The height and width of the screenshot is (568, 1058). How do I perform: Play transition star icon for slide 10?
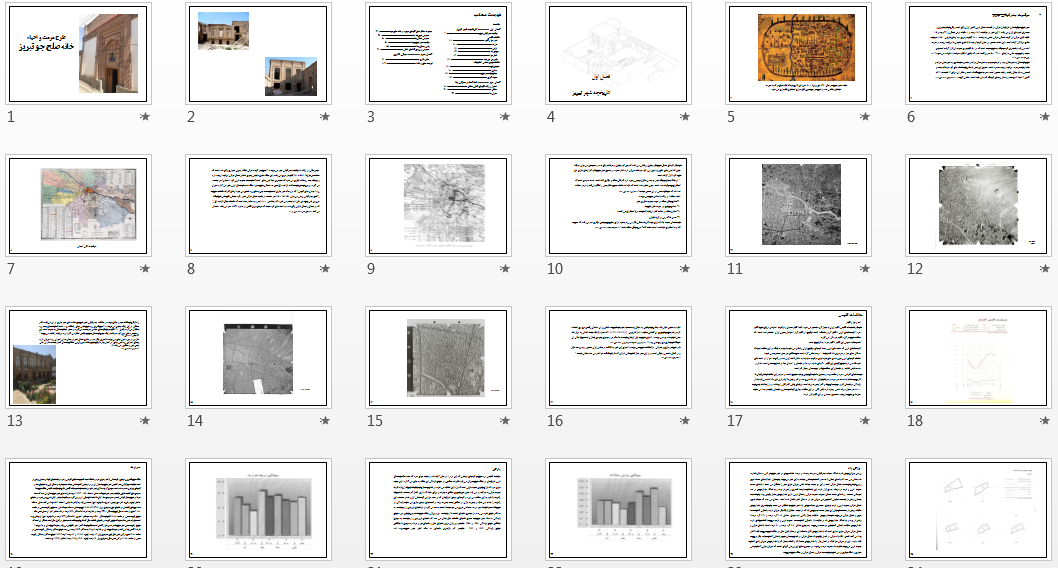tap(685, 268)
